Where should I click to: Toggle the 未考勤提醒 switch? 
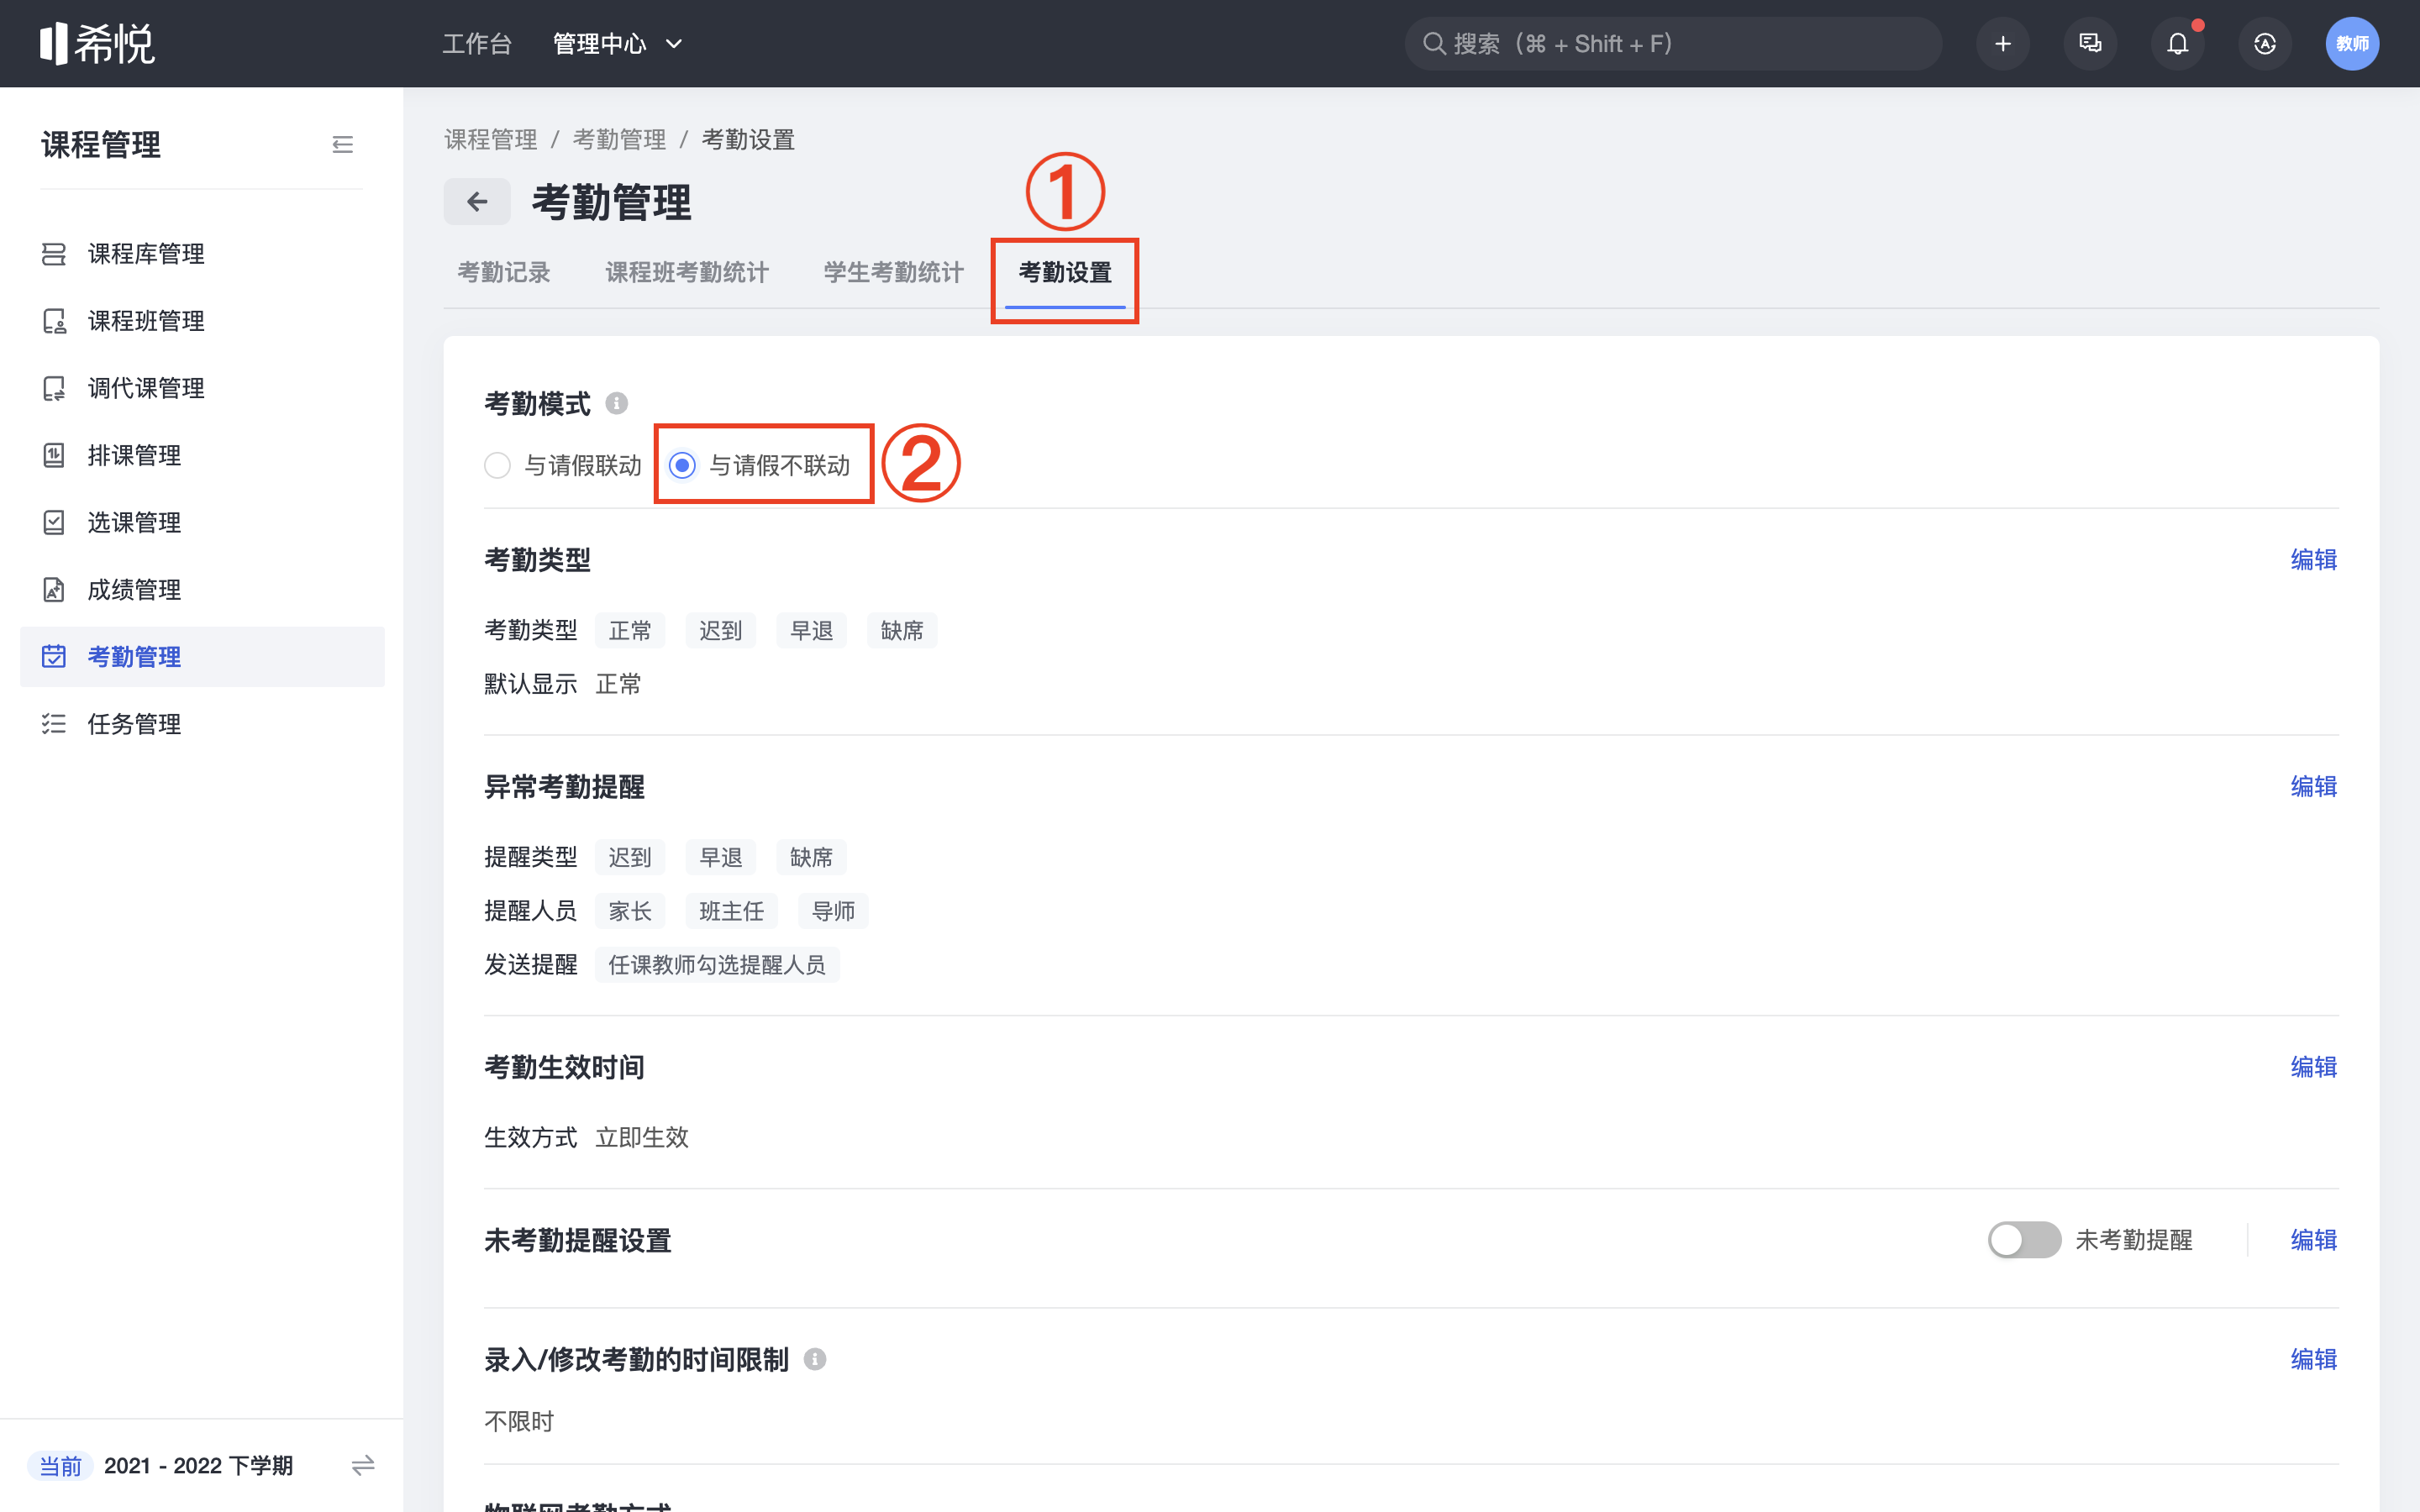tap(2024, 1240)
